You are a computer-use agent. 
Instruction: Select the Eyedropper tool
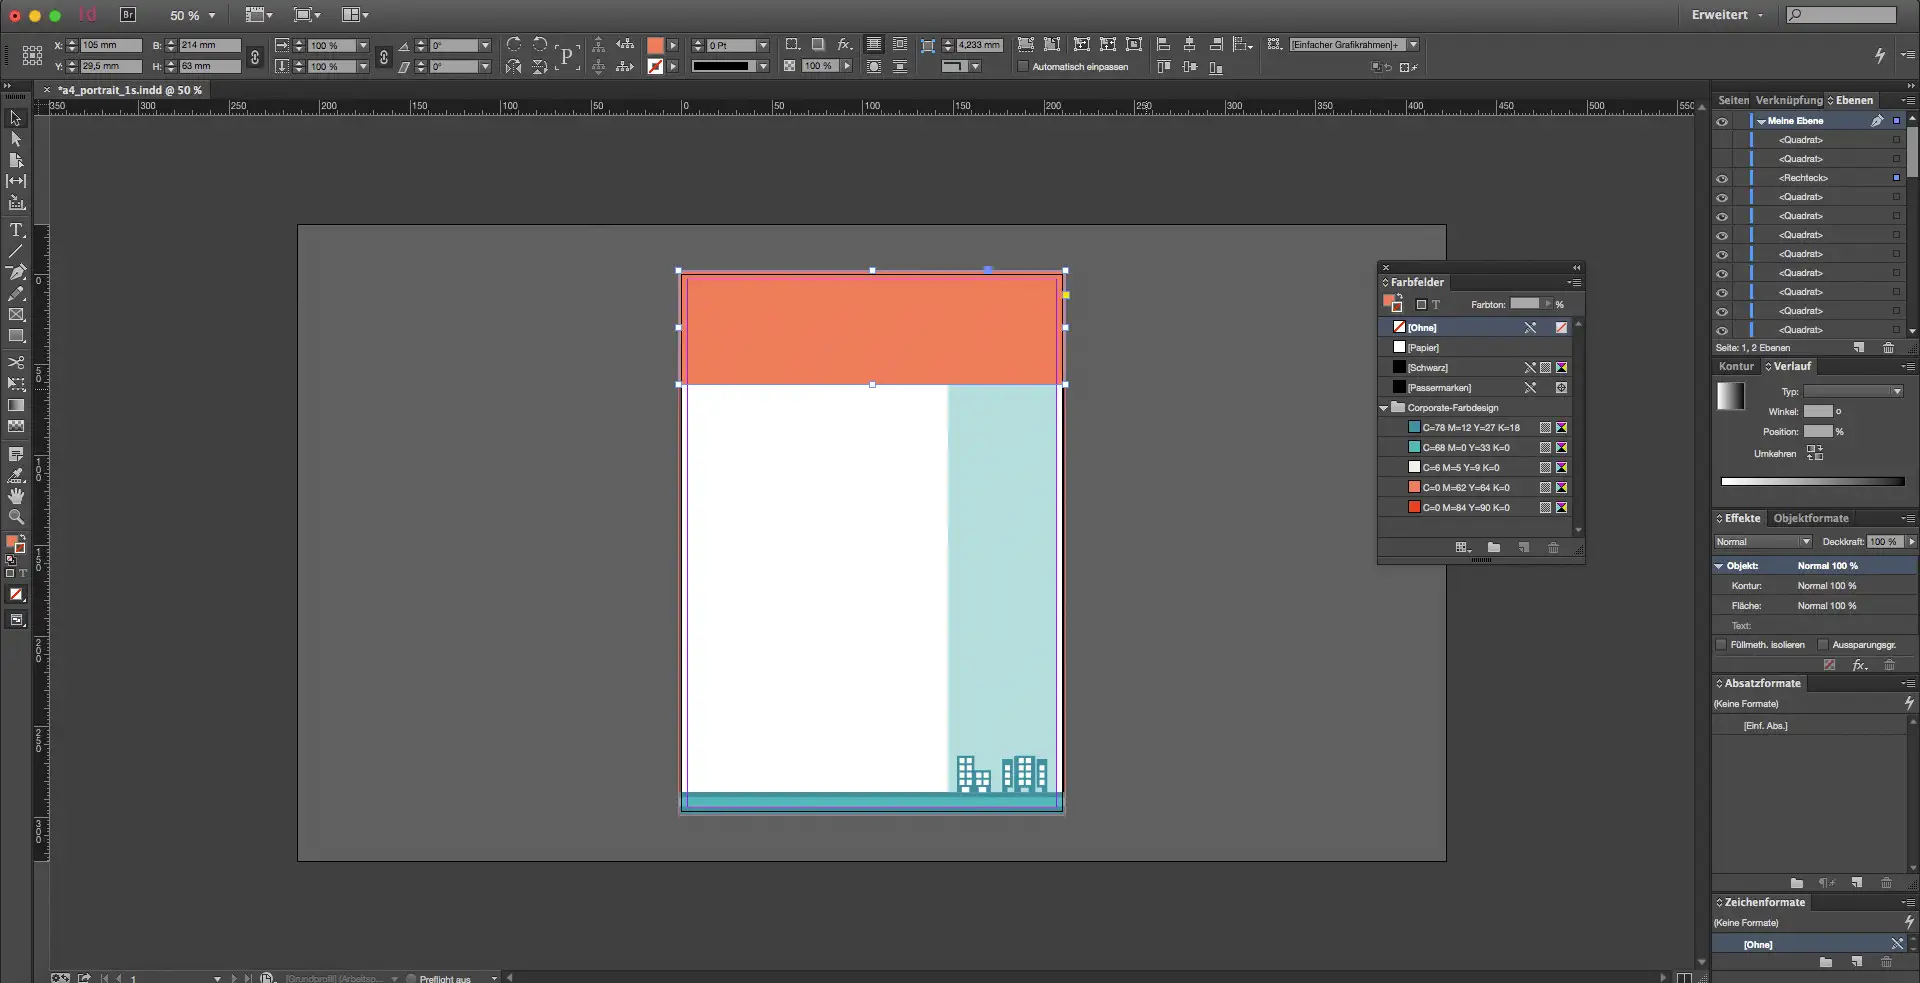click(16, 475)
